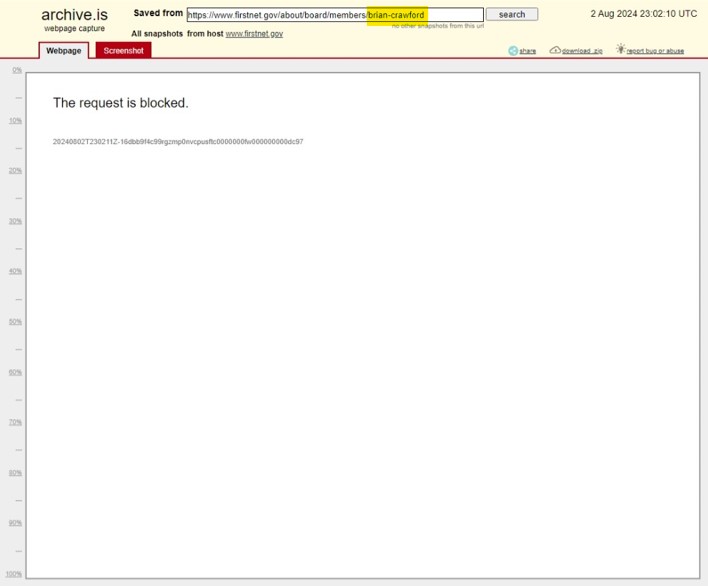Viewport: 708px width, 586px height.
Task: Jump to the 90% page marker
Action: [15, 523]
